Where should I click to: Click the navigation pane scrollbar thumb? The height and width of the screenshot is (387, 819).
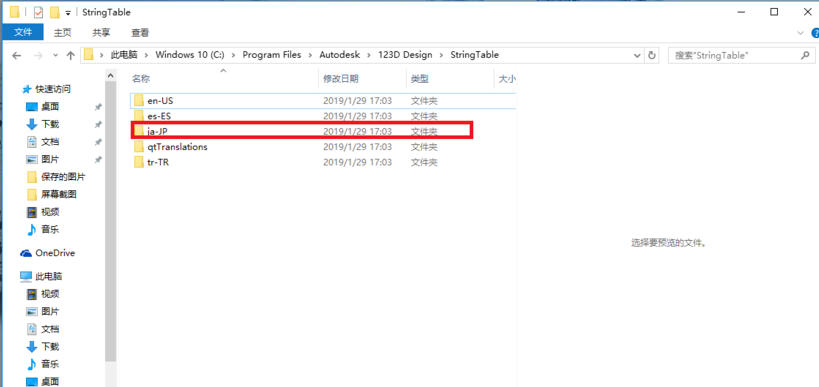[x=110, y=222]
